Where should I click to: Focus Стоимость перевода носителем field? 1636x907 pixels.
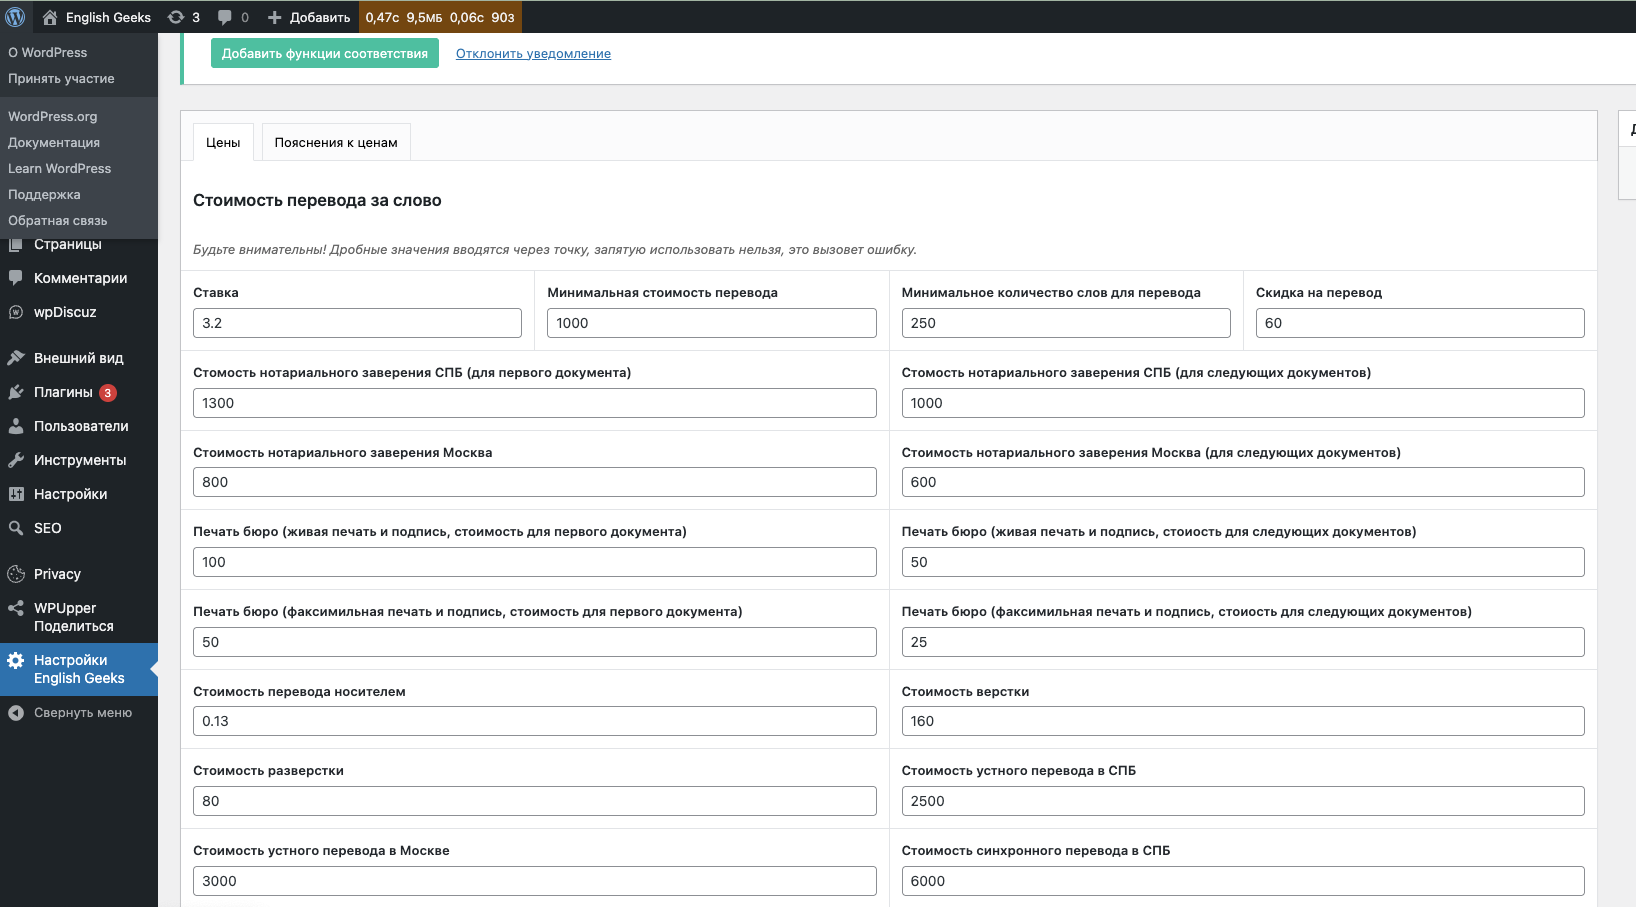(535, 721)
